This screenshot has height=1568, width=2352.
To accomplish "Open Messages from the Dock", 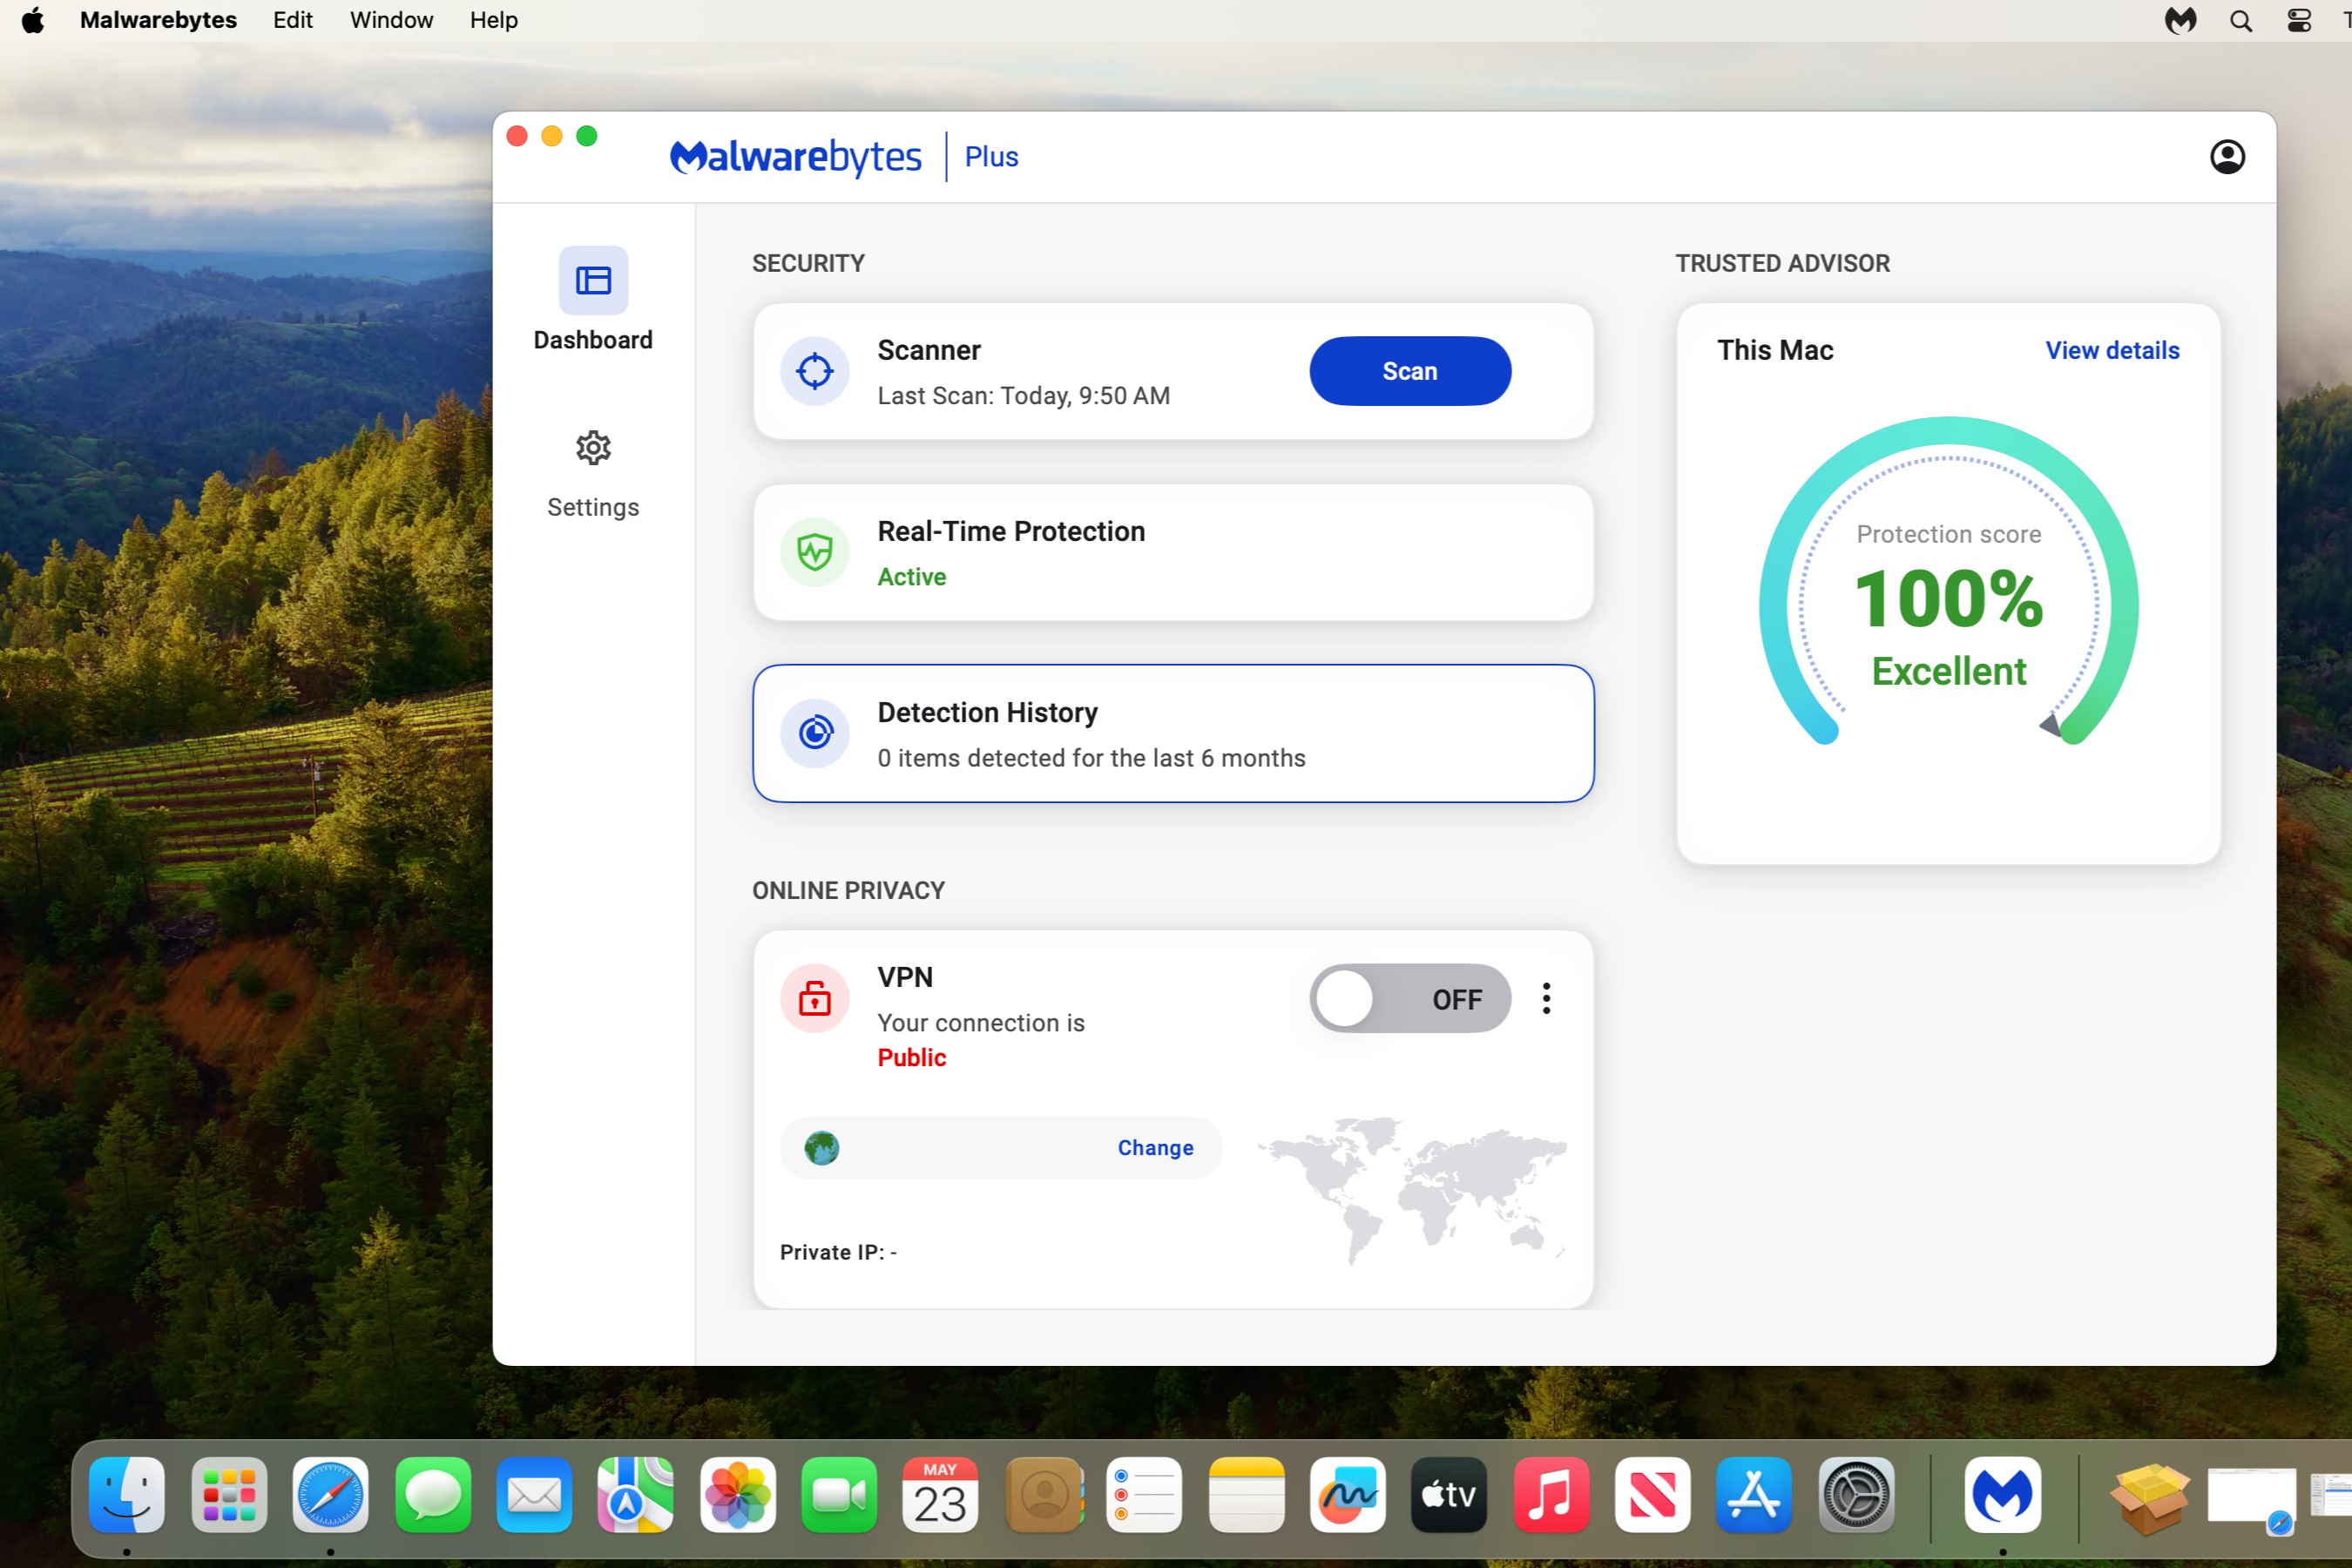I will click(x=432, y=1495).
